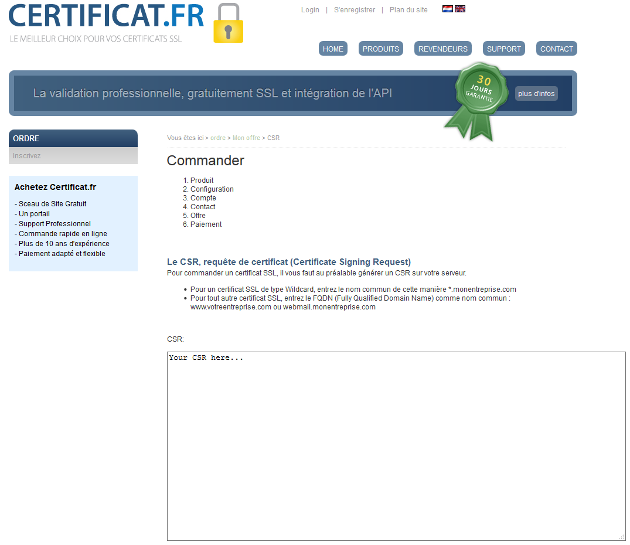Go to the REVENDEURS page
Screen dimensions: 630x545
click(443, 49)
